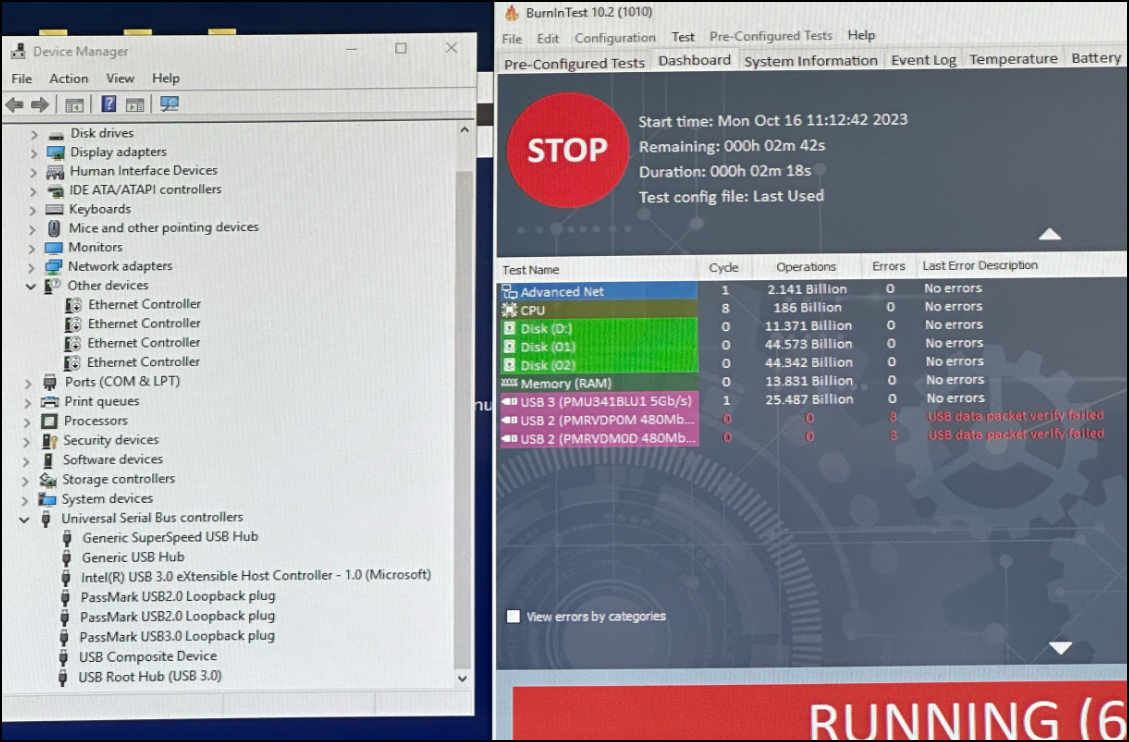Click the Ports (COM & LPT) icon
Viewport: 1129px width, 742px height.
coord(50,382)
